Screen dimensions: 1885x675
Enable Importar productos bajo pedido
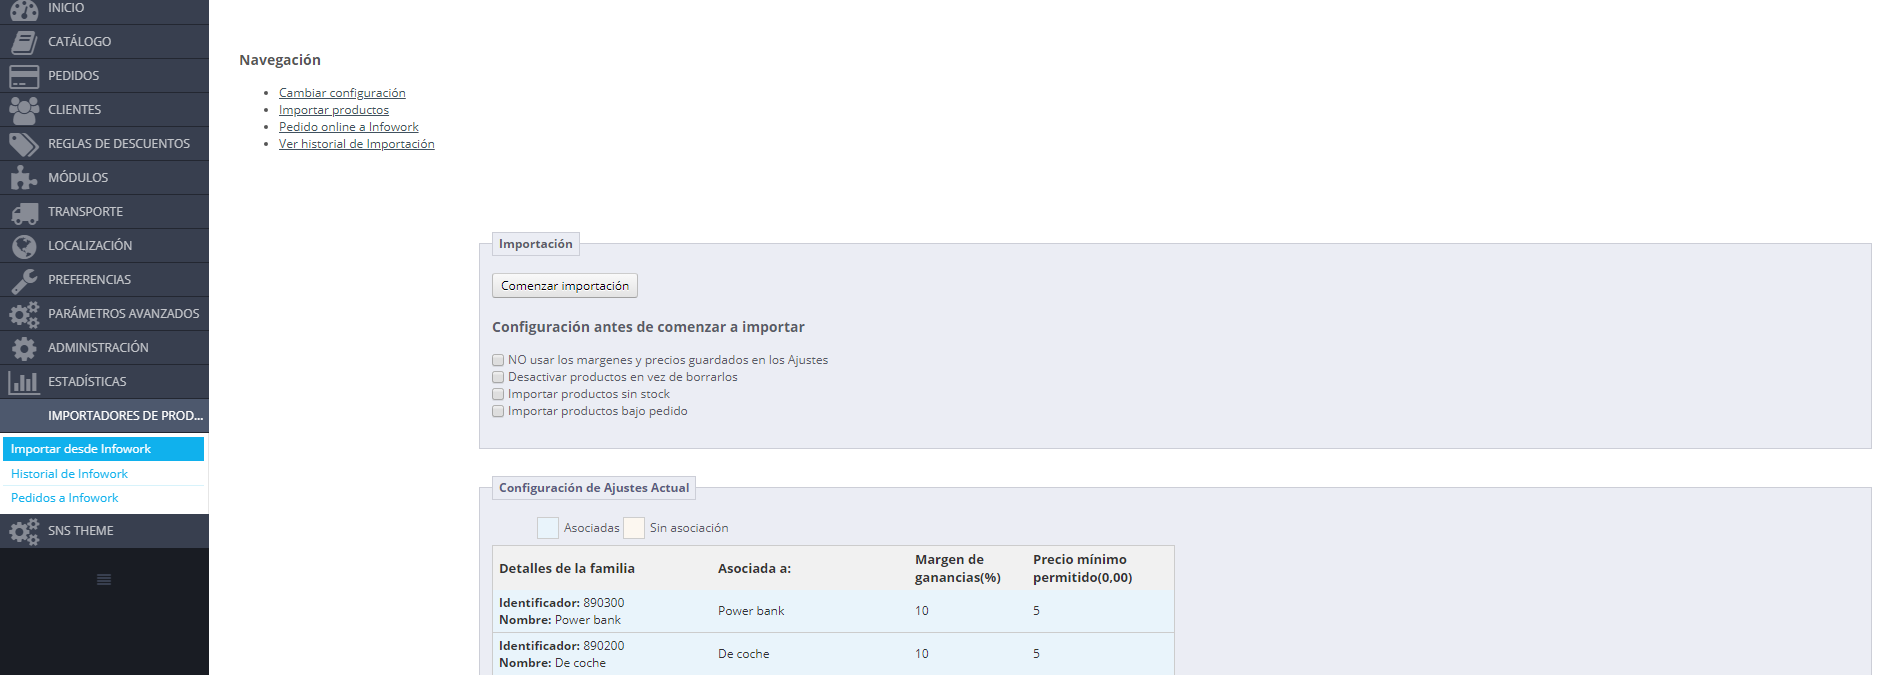pyautogui.click(x=498, y=411)
